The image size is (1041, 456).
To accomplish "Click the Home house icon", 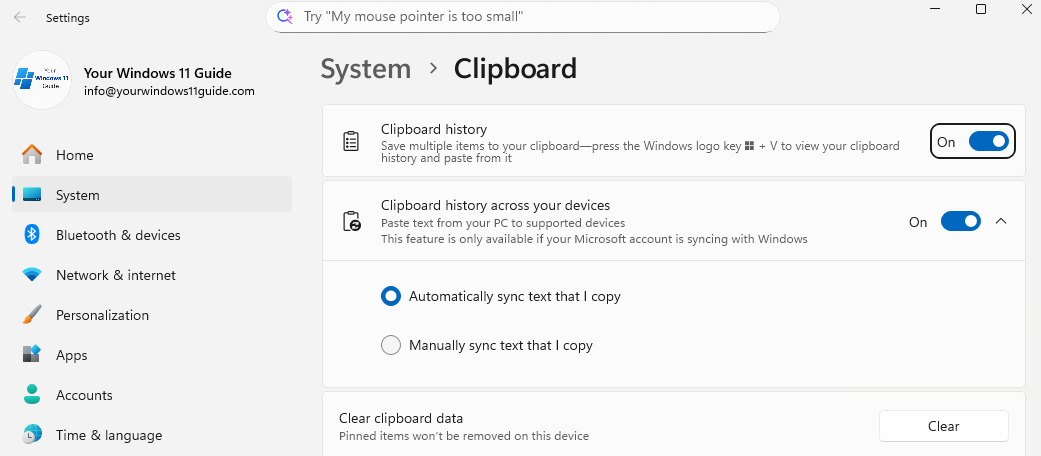I will [x=32, y=155].
